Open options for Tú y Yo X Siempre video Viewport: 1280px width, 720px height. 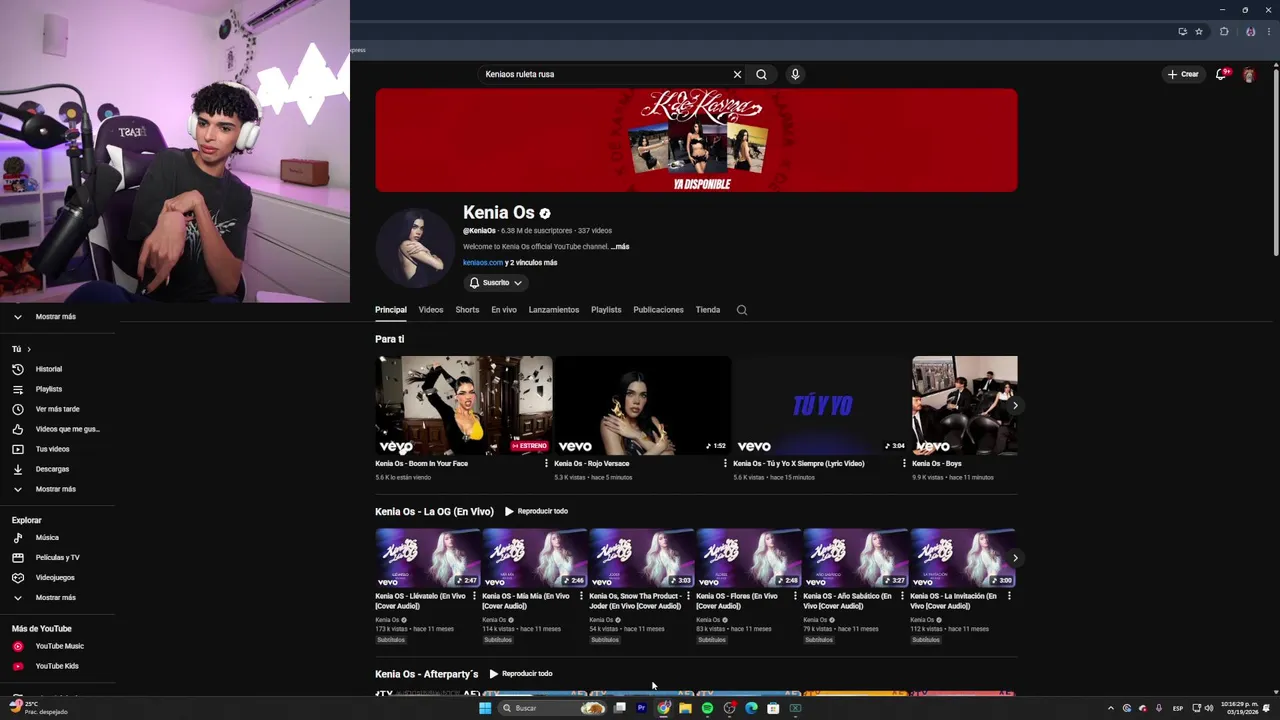coord(904,464)
